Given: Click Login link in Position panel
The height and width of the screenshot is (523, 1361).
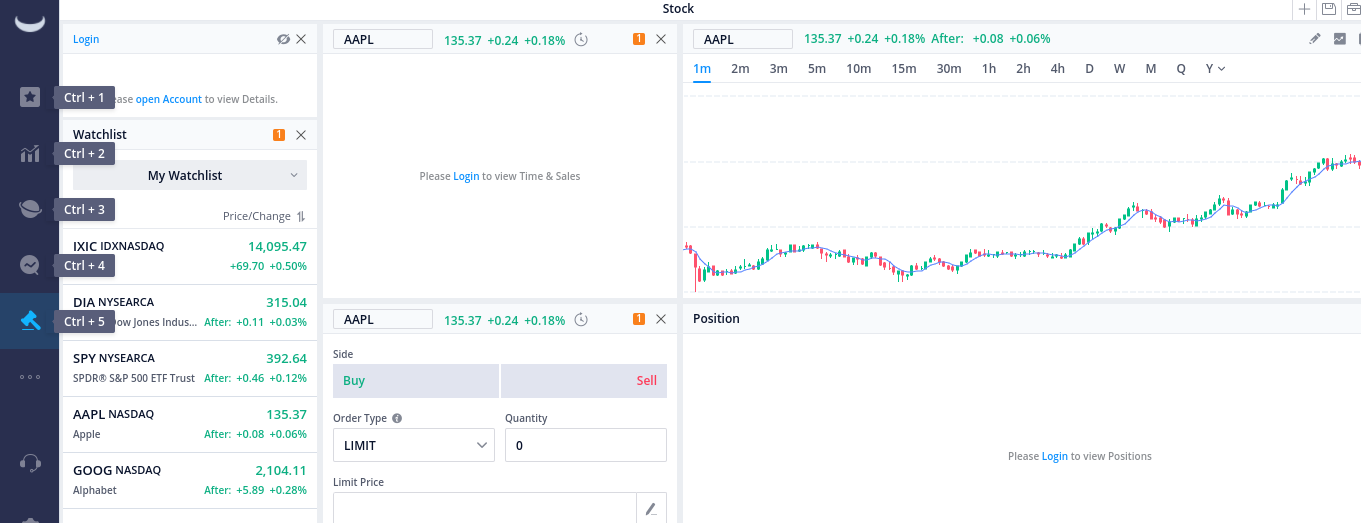Looking at the screenshot, I should tap(1055, 456).
